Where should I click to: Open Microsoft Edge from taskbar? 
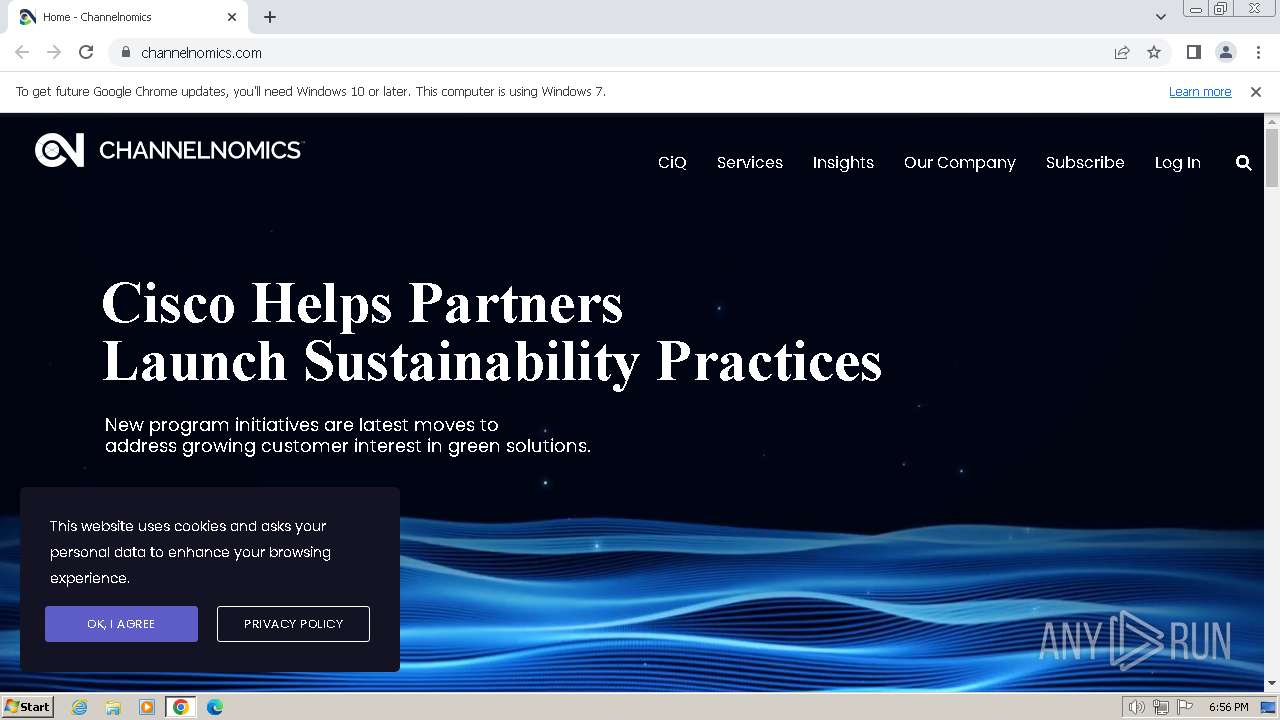(214, 707)
